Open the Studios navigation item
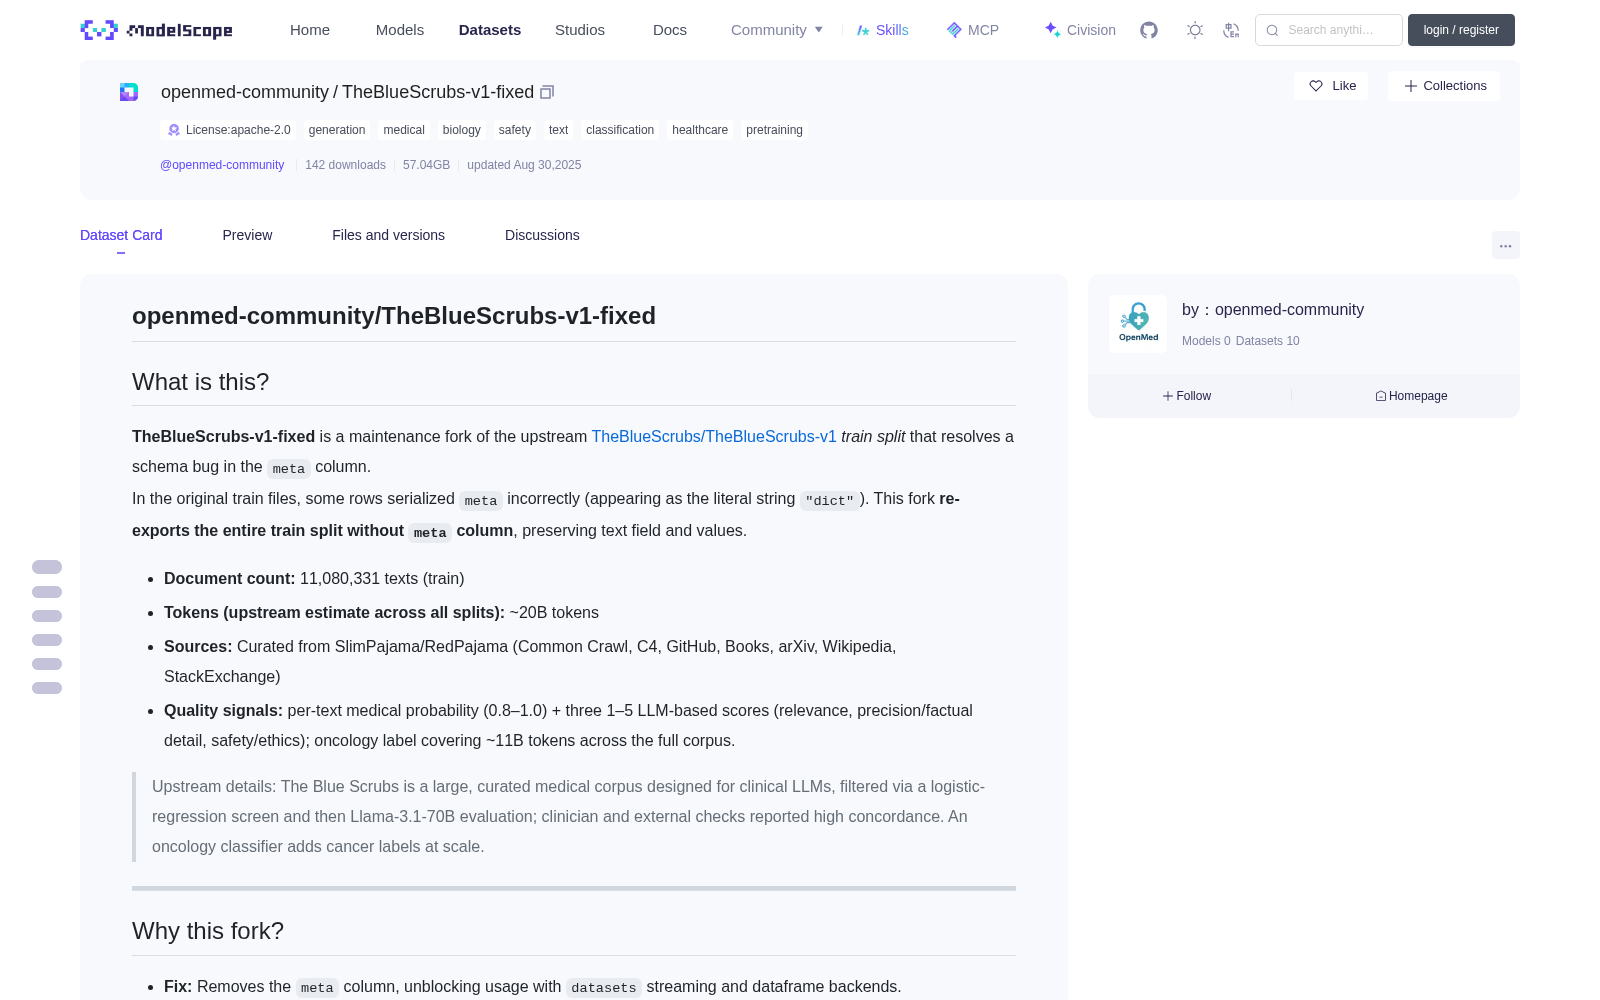This screenshot has height=1000, width=1600. click(580, 30)
